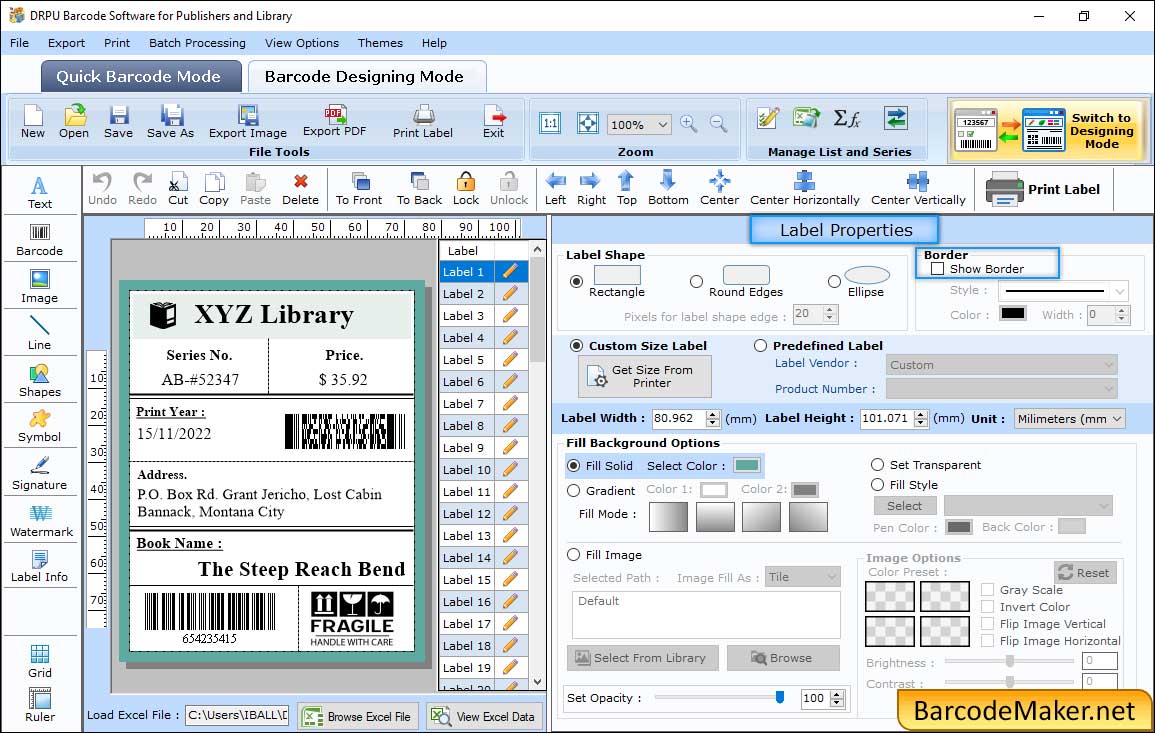Screen dimensions: 1155x733
Task: Add a Watermark using sidebar tool
Action: click(41, 521)
